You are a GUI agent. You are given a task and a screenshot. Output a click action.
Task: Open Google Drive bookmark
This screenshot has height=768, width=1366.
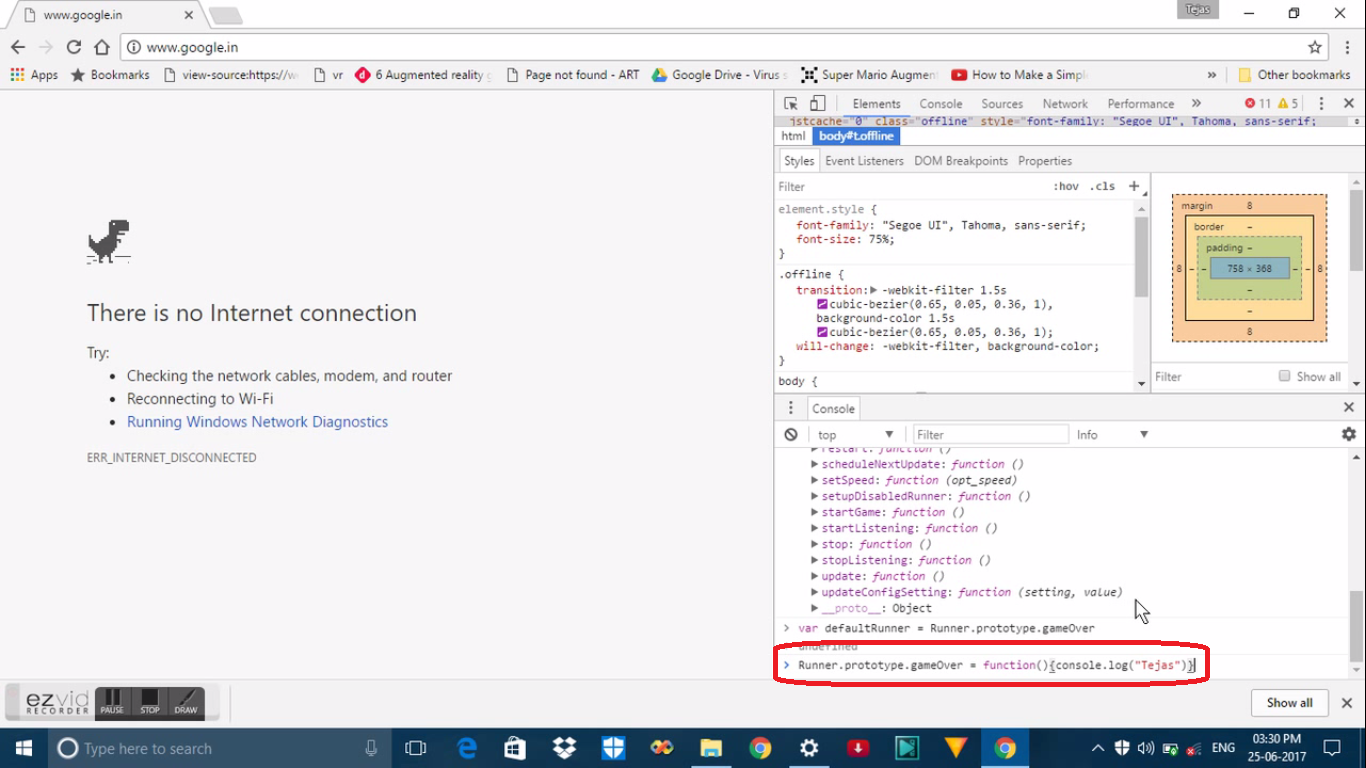click(719, 75)
